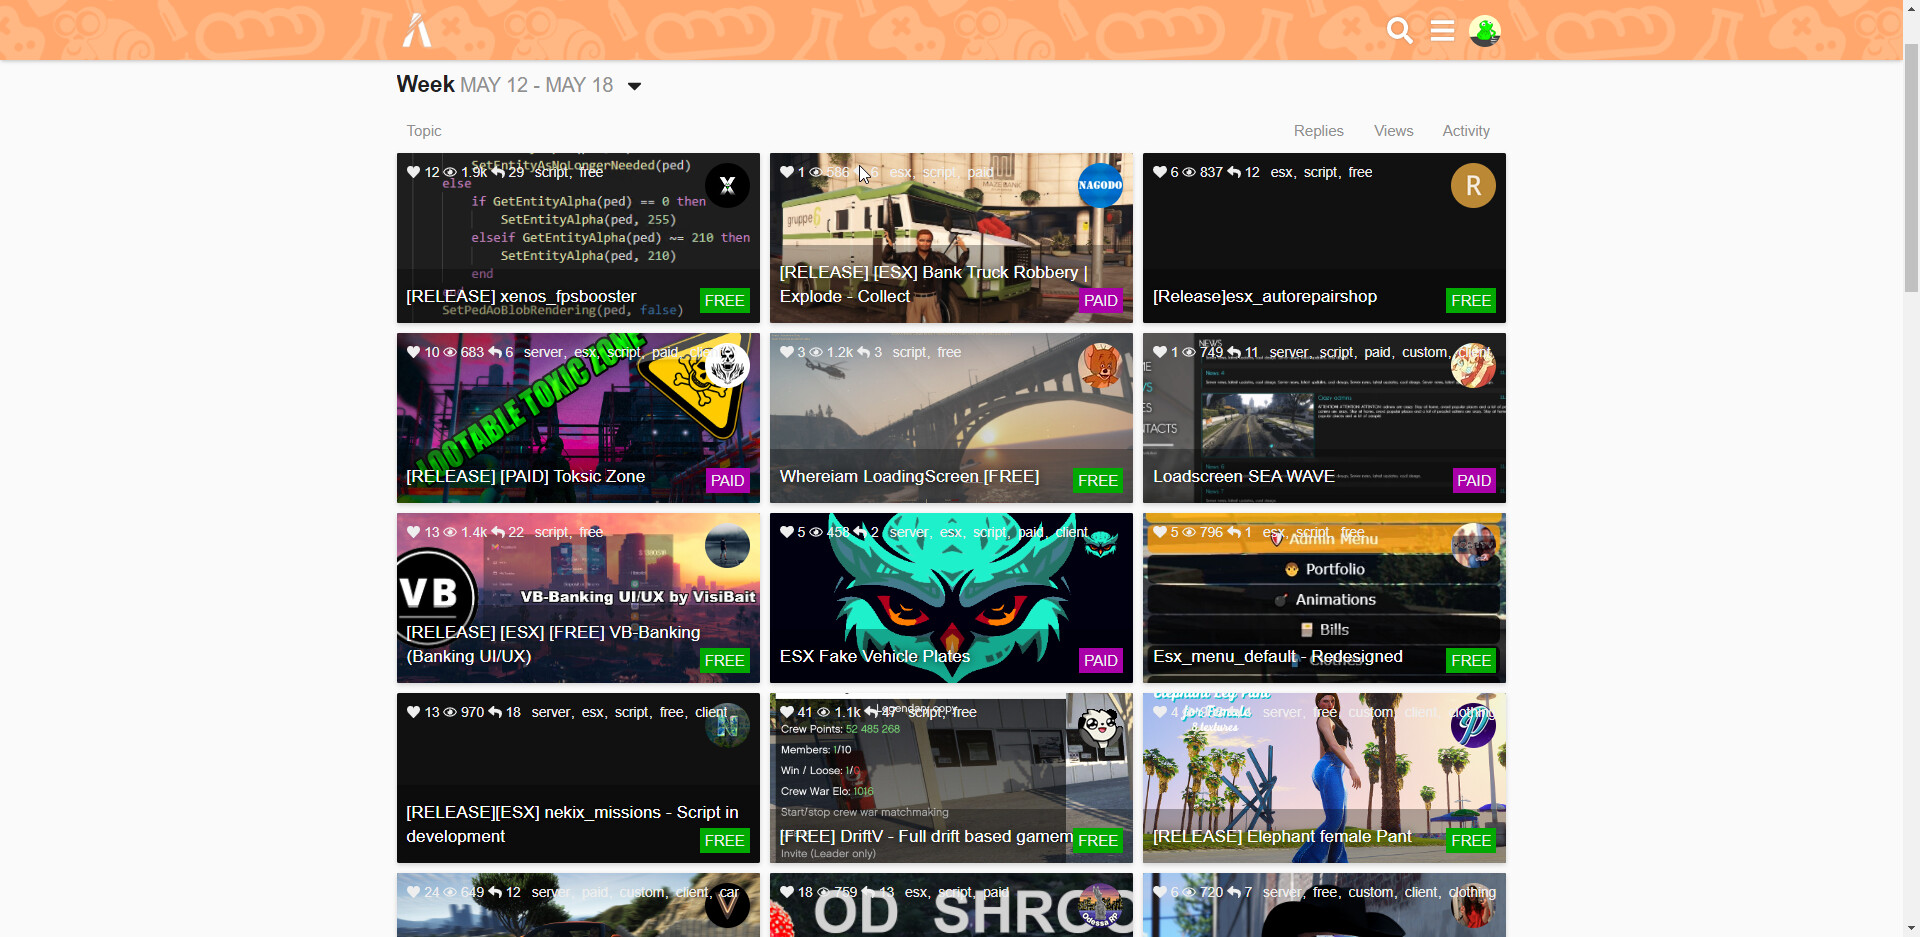Viewport: 1920px width, 937px height.
Task: Open the user profile avatar in header
Action: click(1484, 31)
